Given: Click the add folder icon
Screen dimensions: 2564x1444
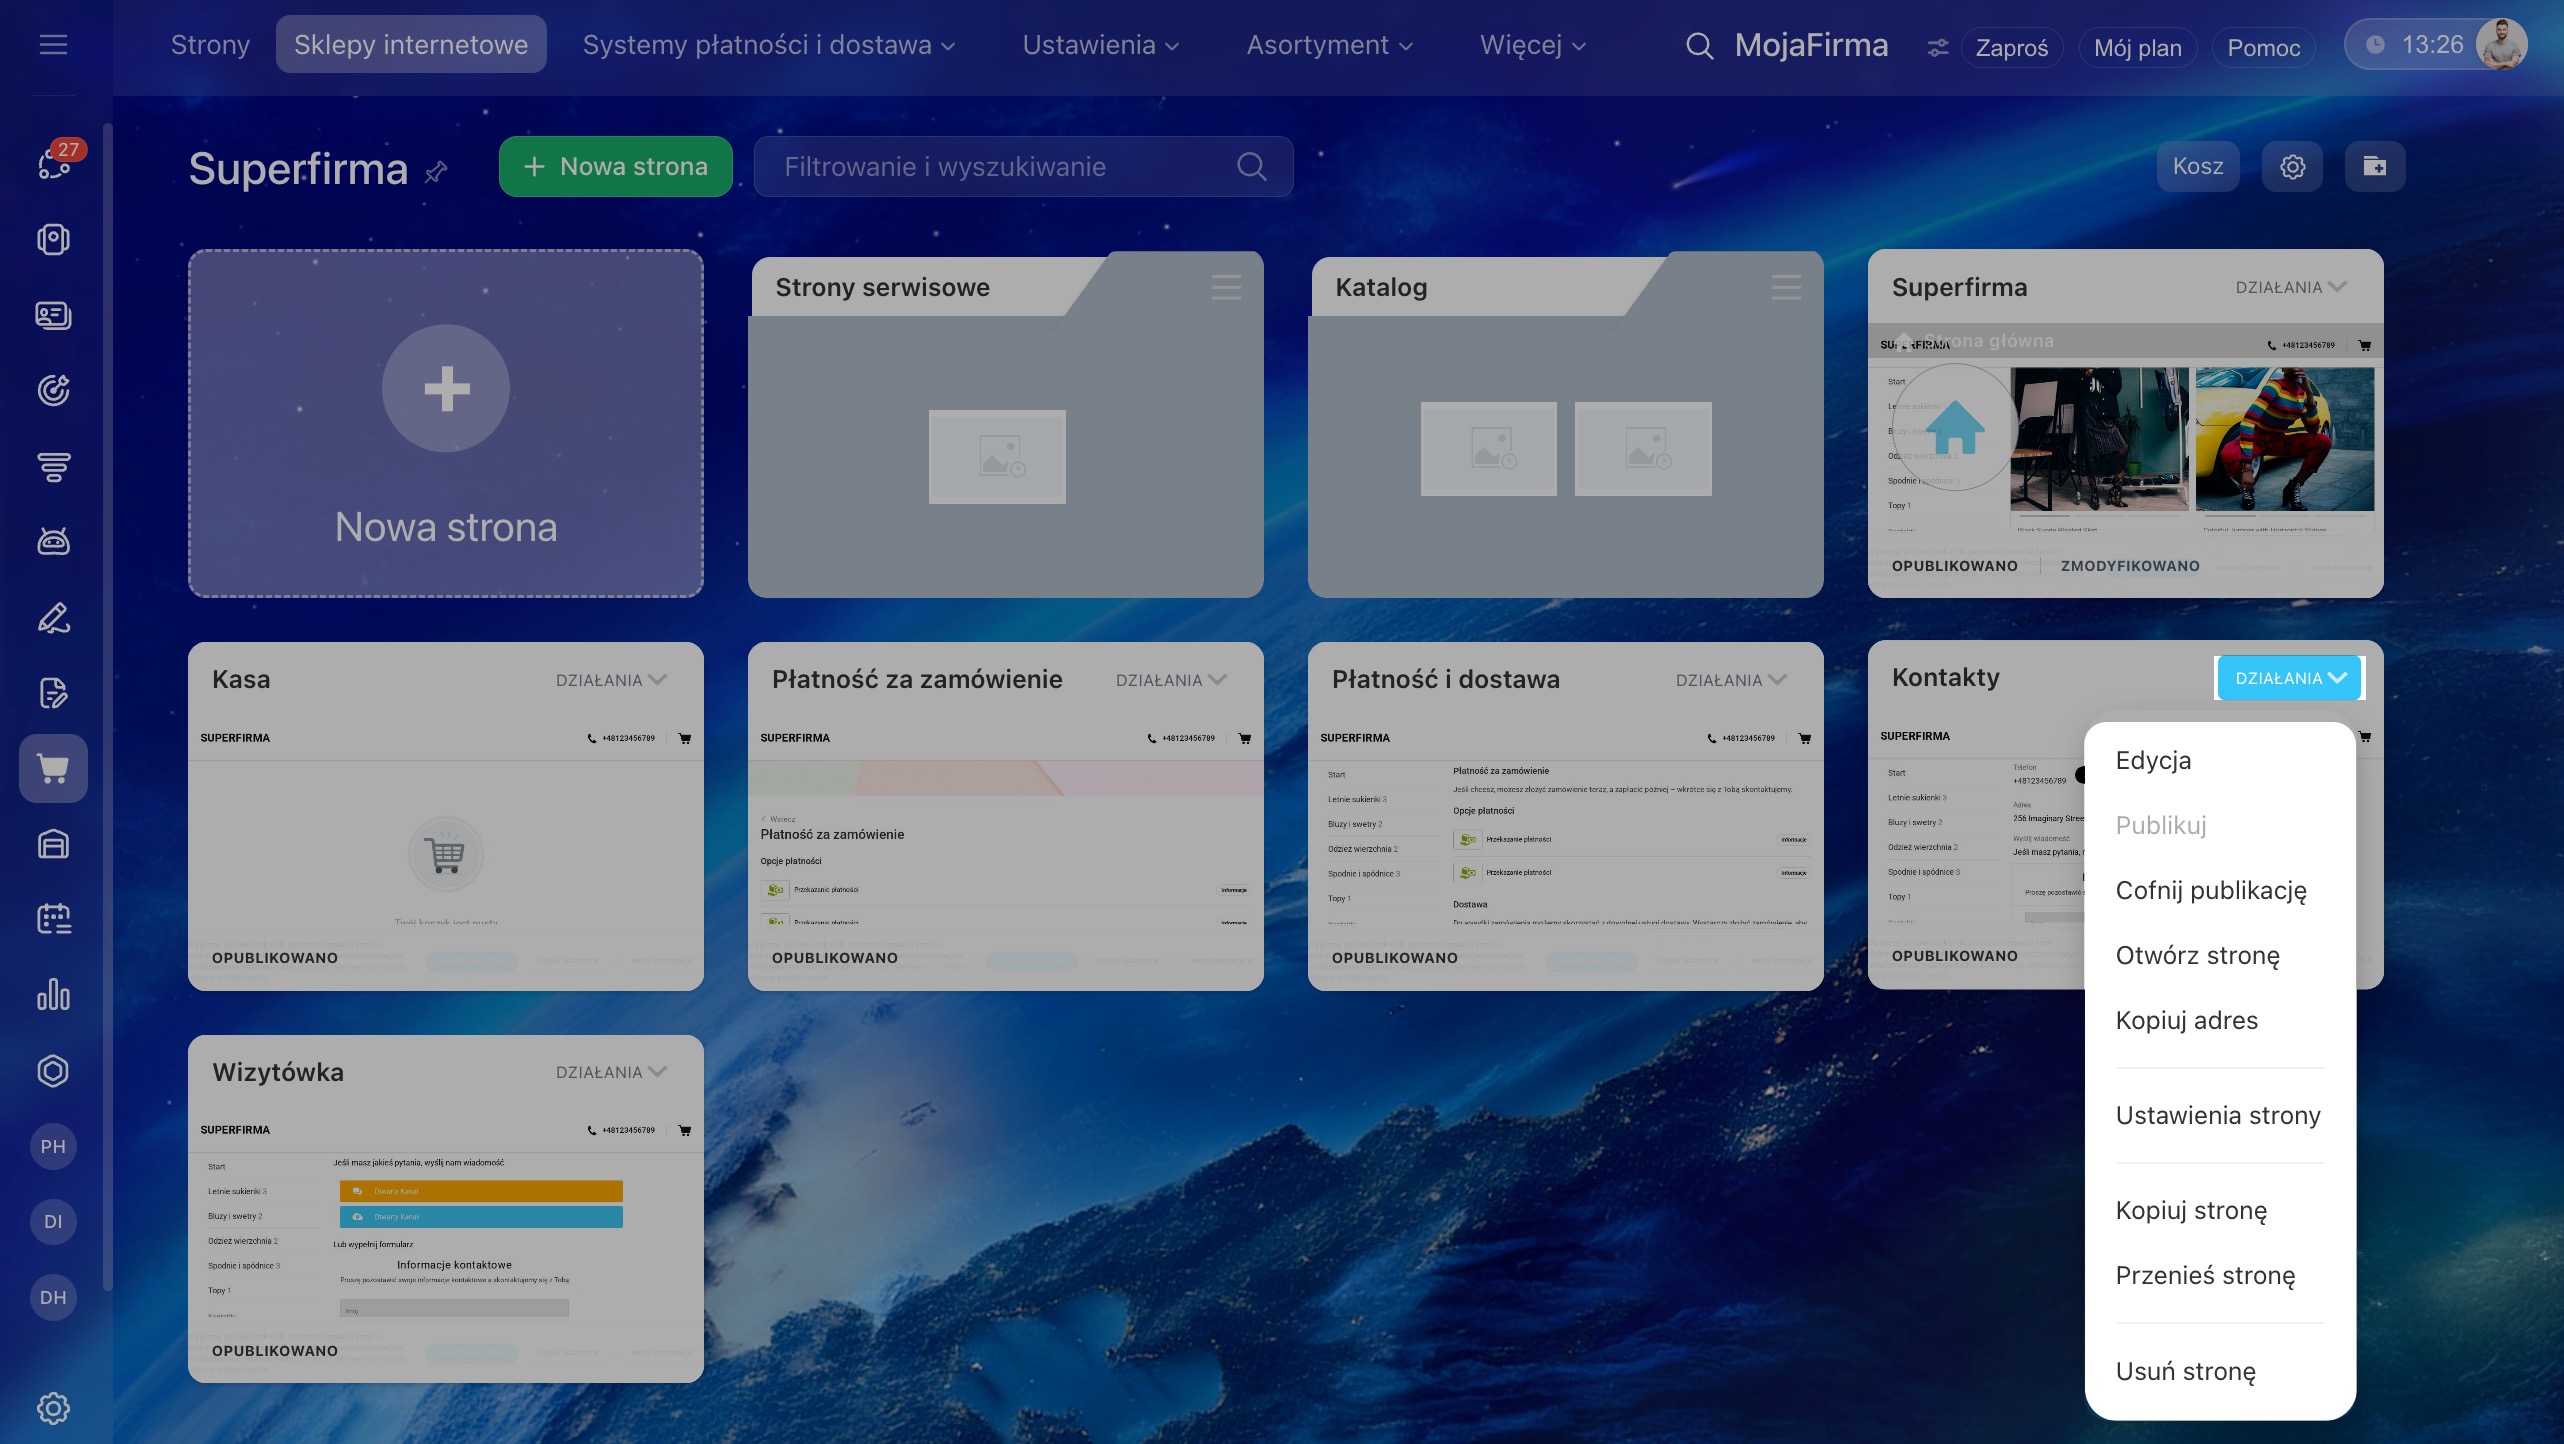Looking at the screenshot, I should (2374, 166).
